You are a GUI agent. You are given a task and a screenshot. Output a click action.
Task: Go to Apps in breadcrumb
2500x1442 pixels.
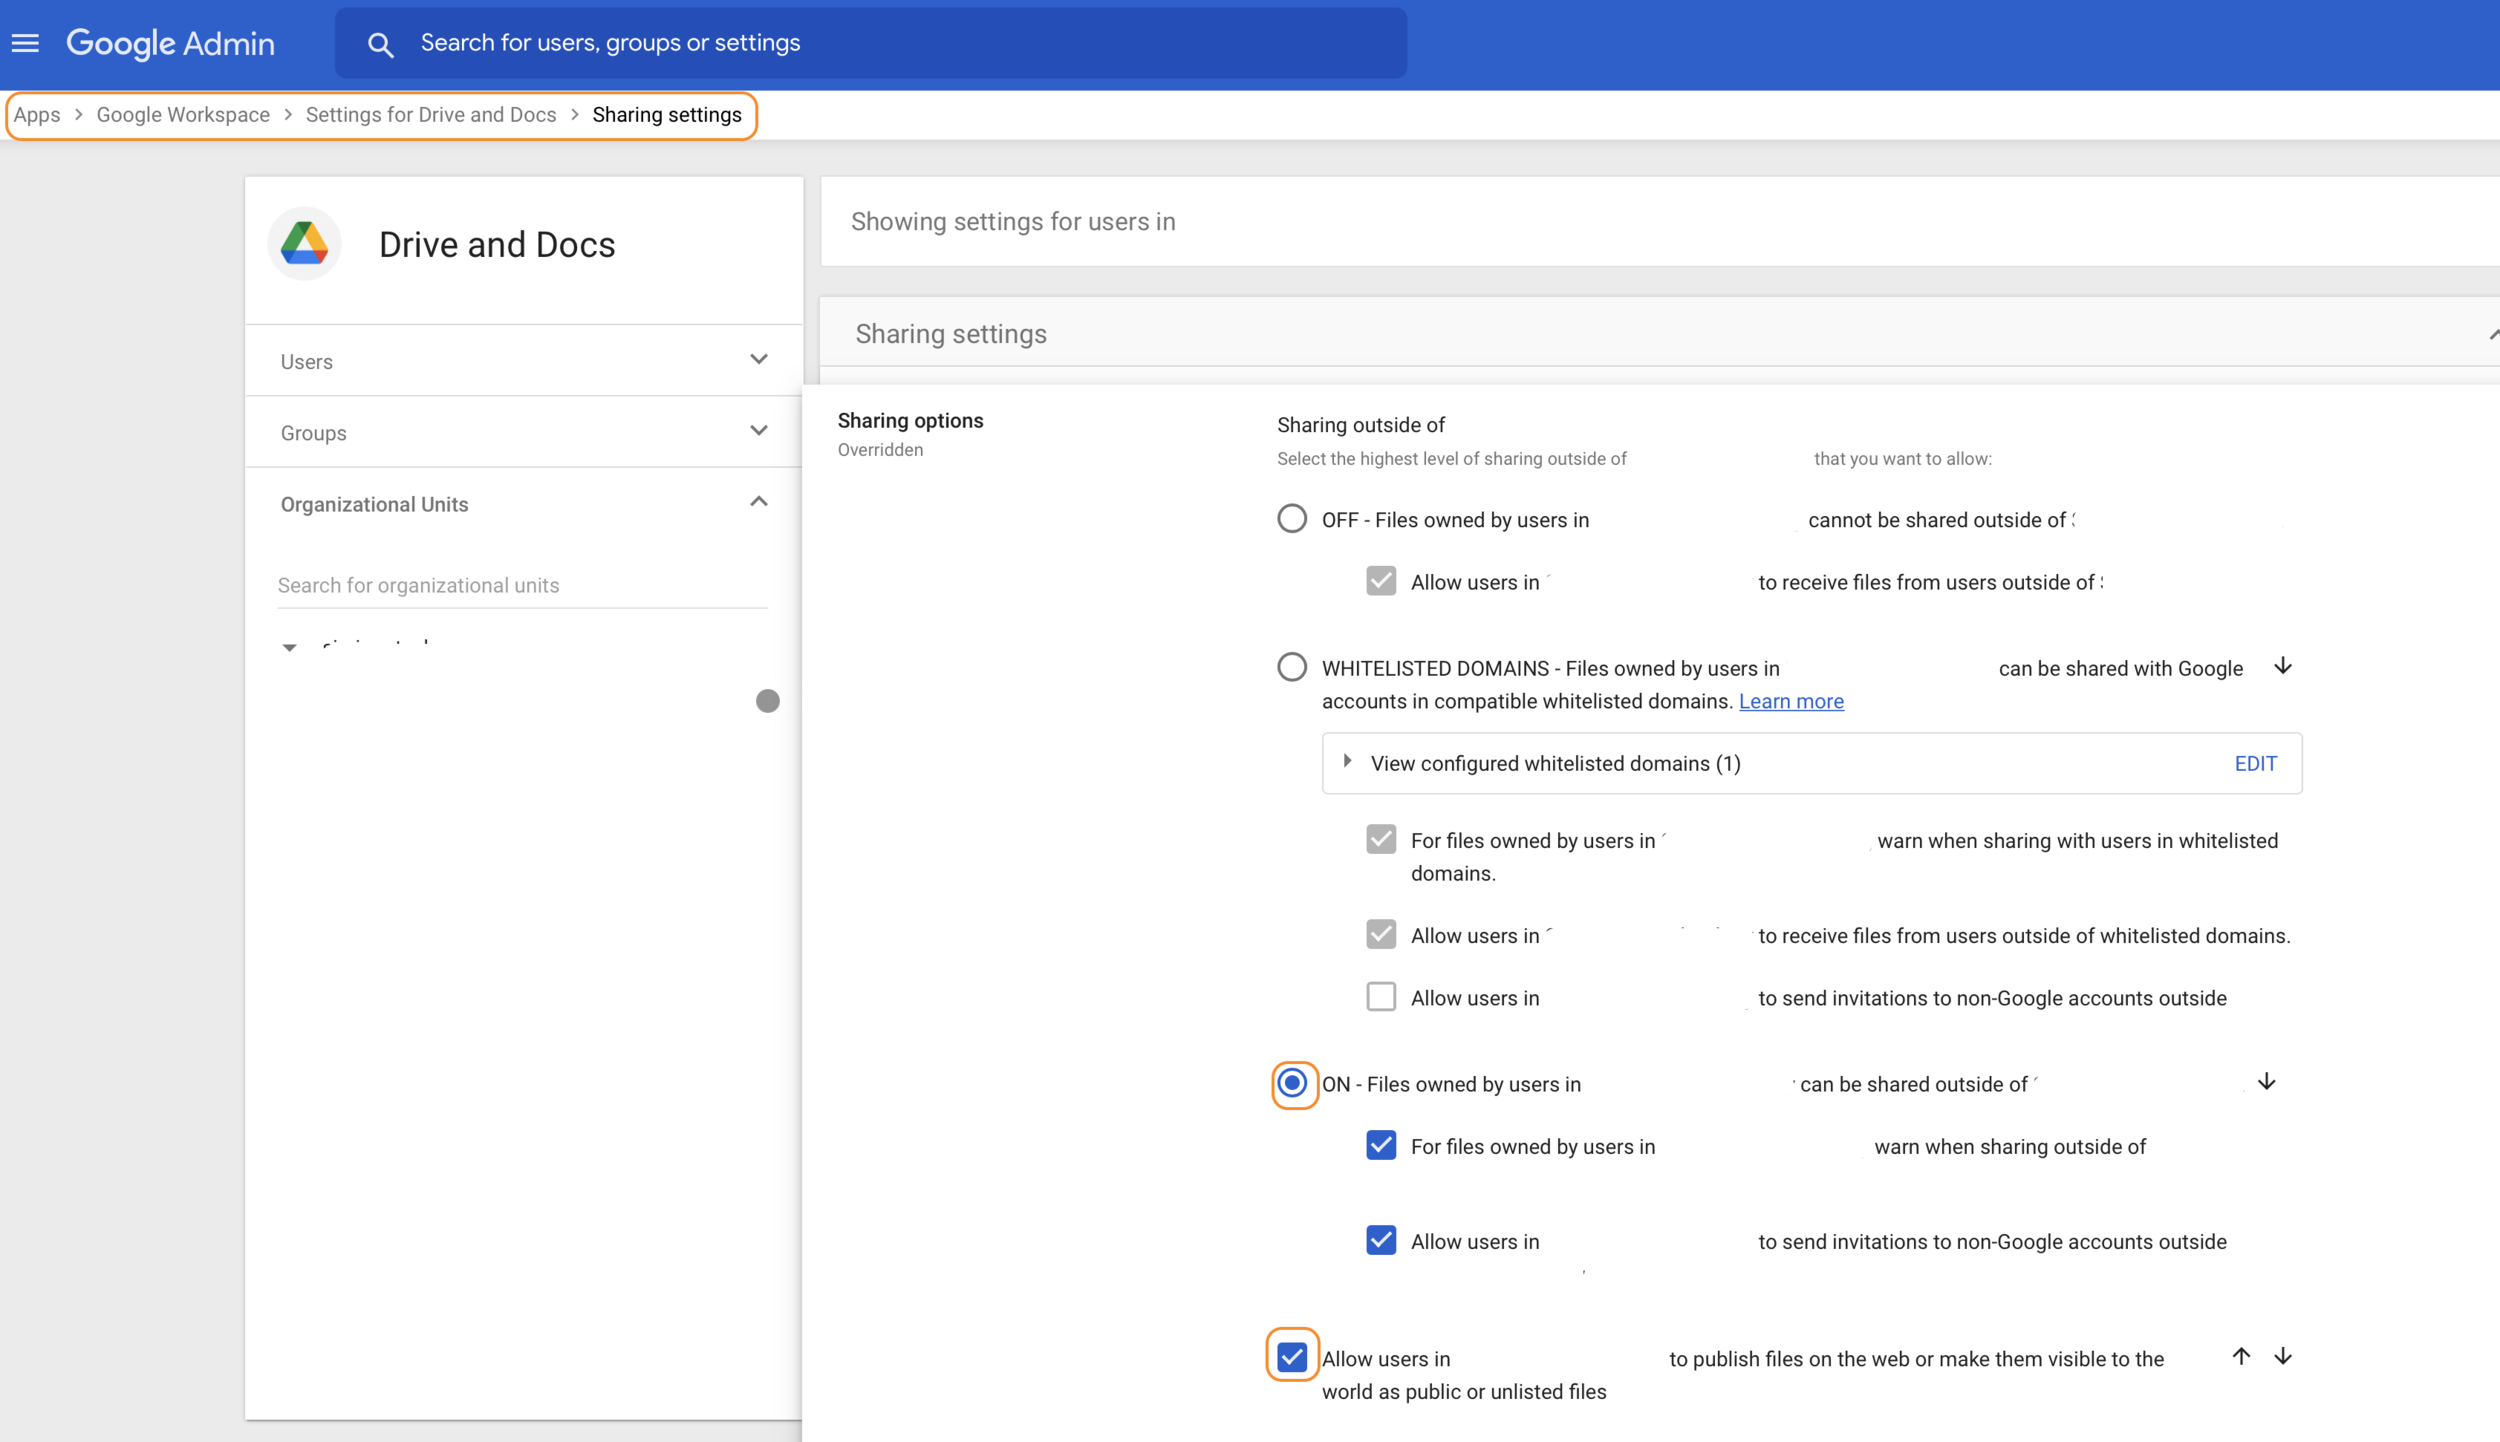click(37, 115)
